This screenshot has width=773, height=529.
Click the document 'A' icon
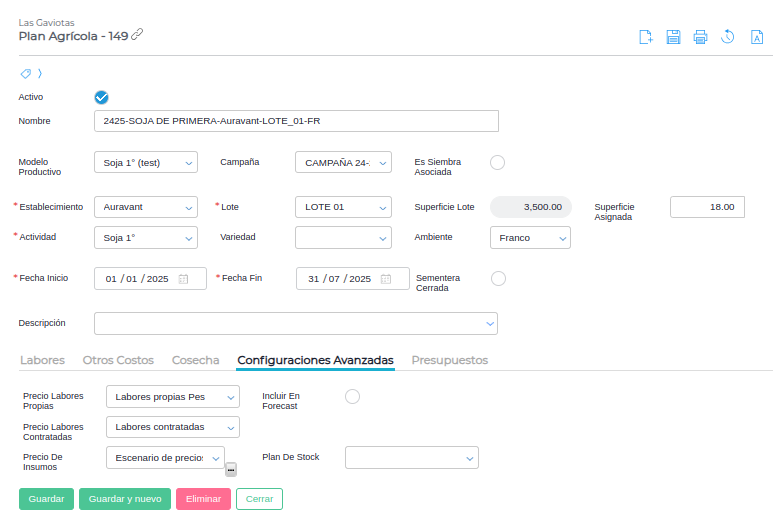757,37
